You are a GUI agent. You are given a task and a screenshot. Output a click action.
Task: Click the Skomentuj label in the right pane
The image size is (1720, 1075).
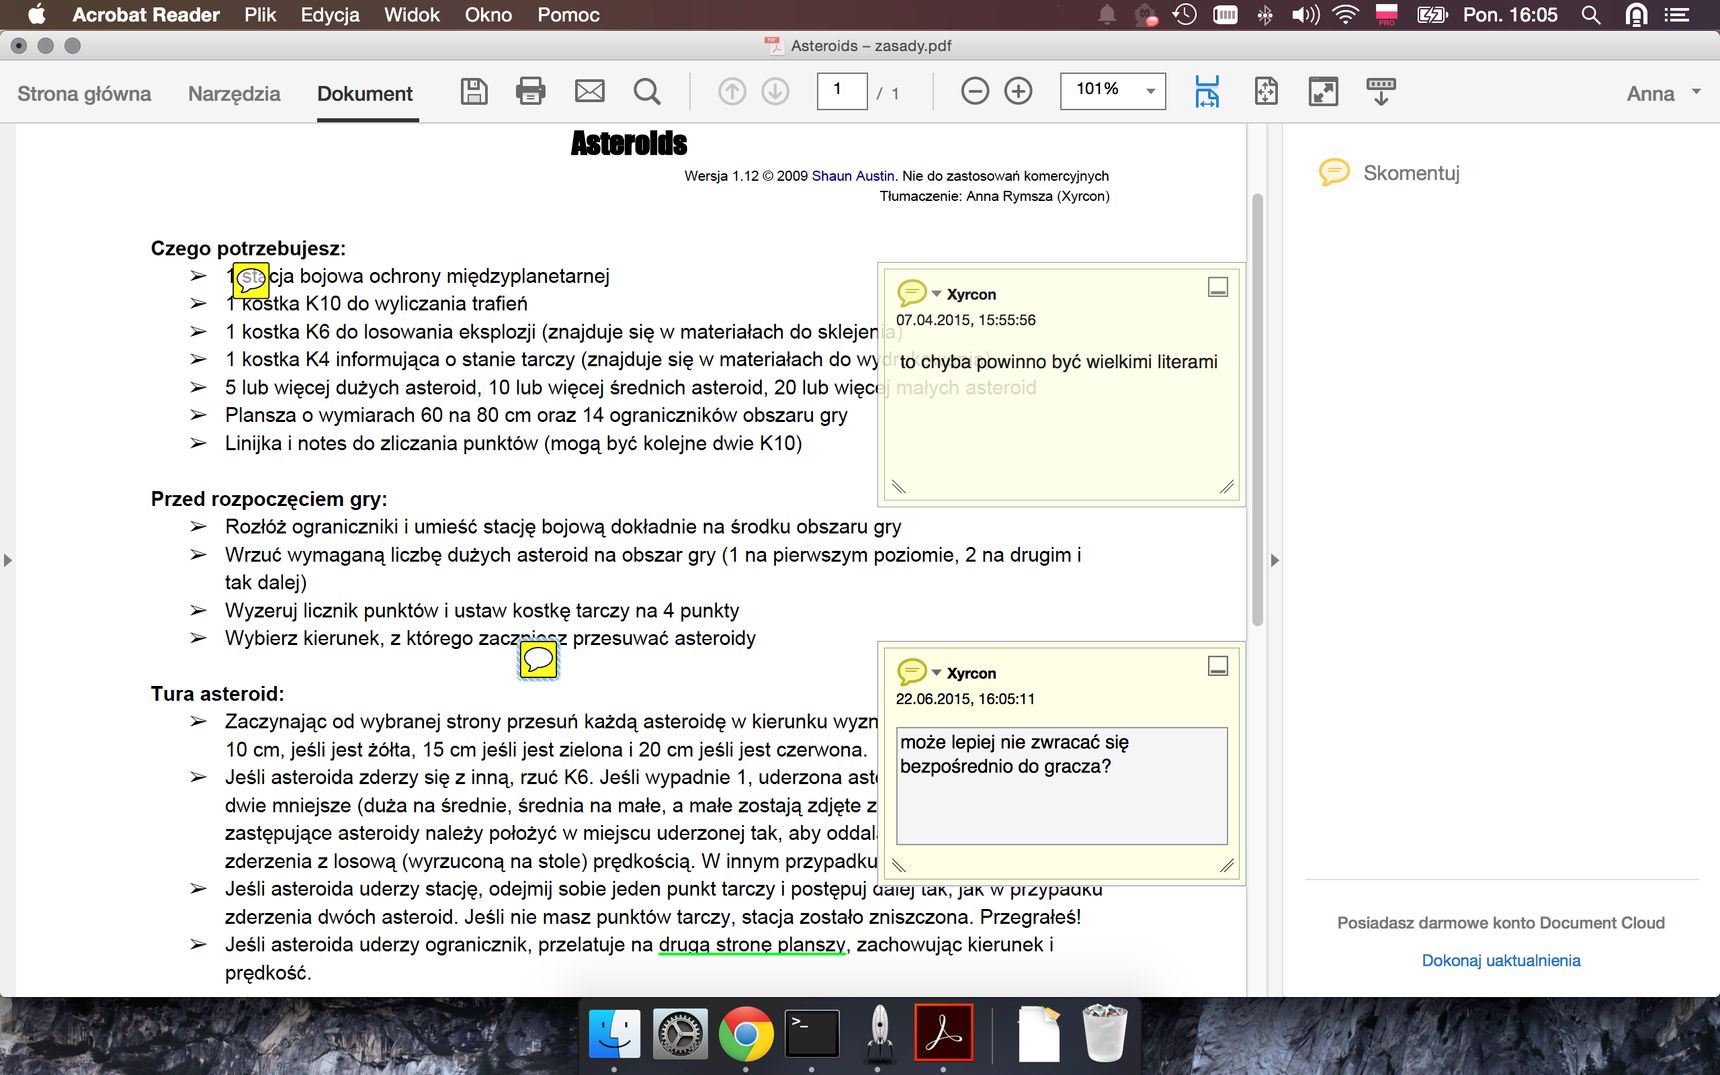point(1411,173)
